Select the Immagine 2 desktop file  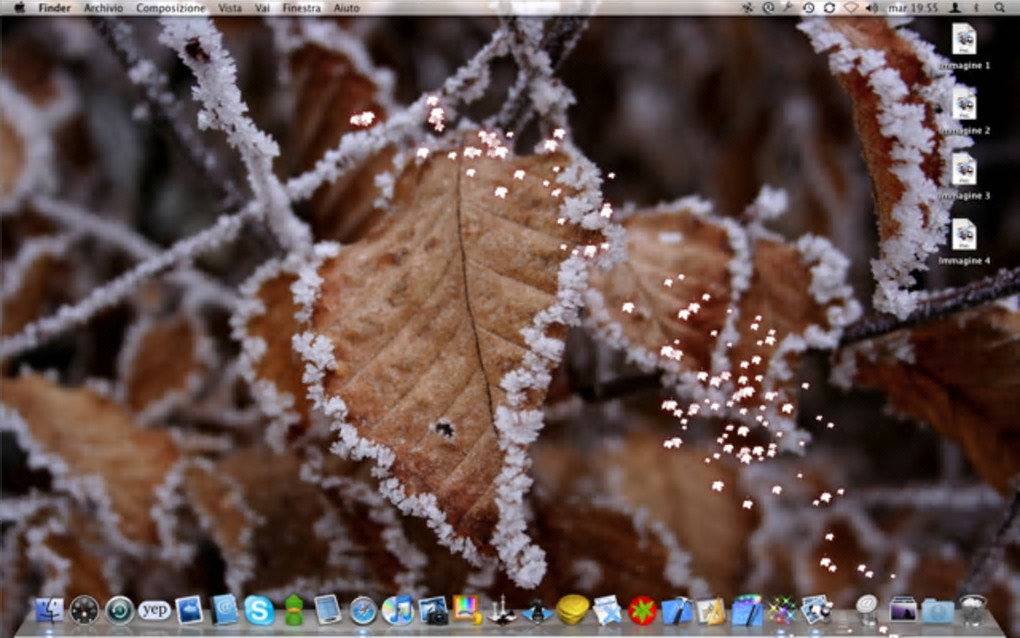964,111
